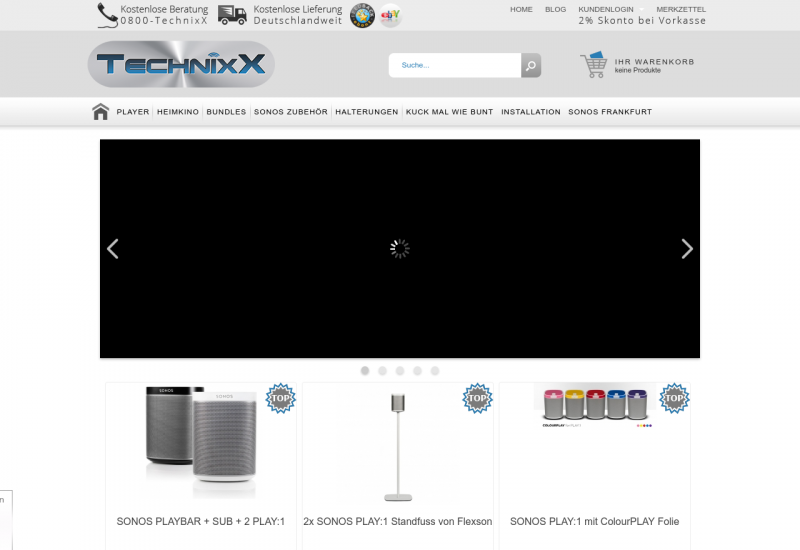The image size is (800, 550).
Task: Click the TechnixX logo
Action: tap(181, 65)
